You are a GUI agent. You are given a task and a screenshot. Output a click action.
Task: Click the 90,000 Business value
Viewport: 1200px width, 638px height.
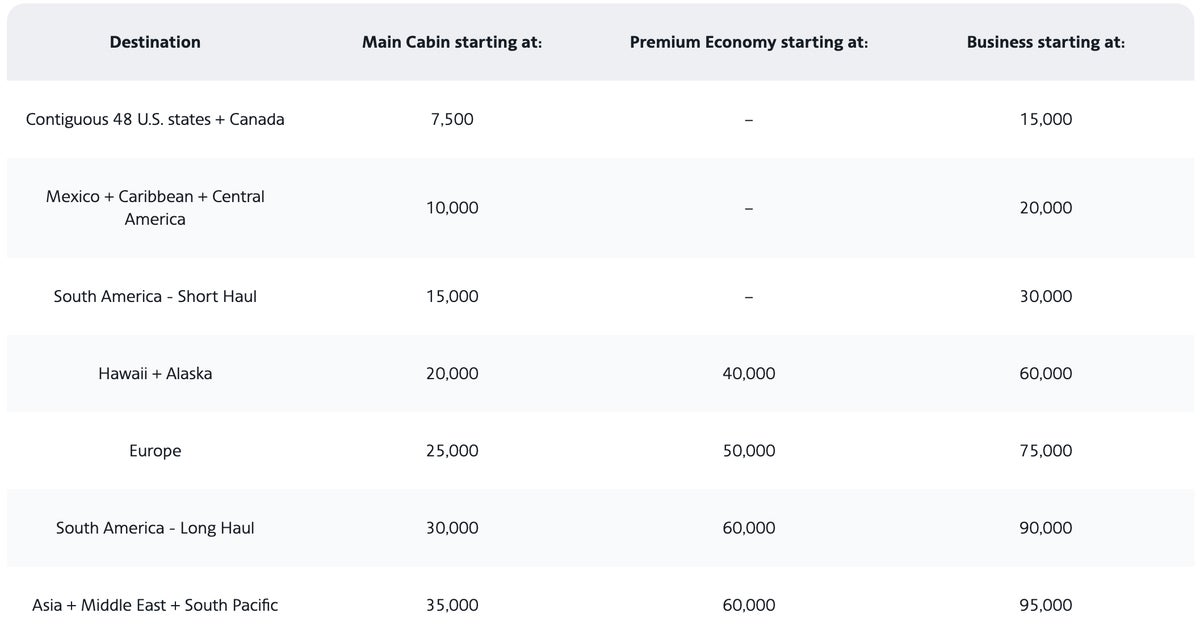point(1045,528)
